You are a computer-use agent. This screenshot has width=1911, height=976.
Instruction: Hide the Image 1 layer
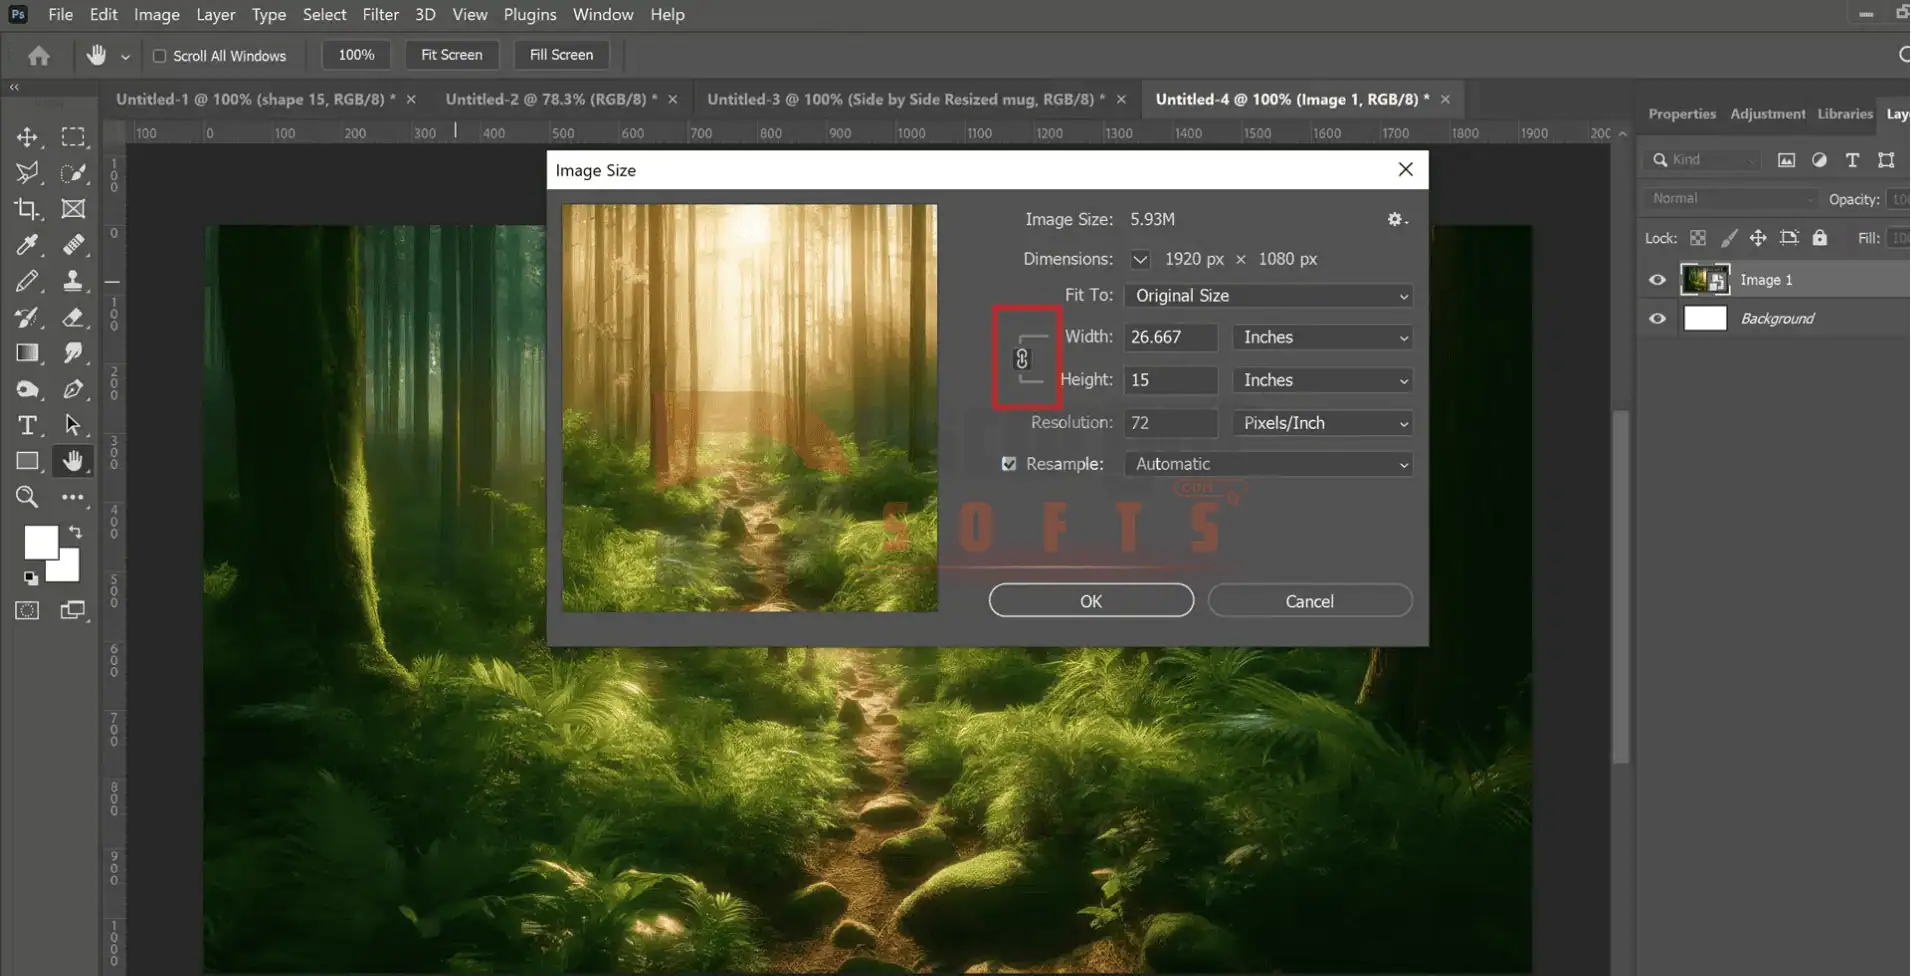pyautogui.click(x=1657, y=280)
